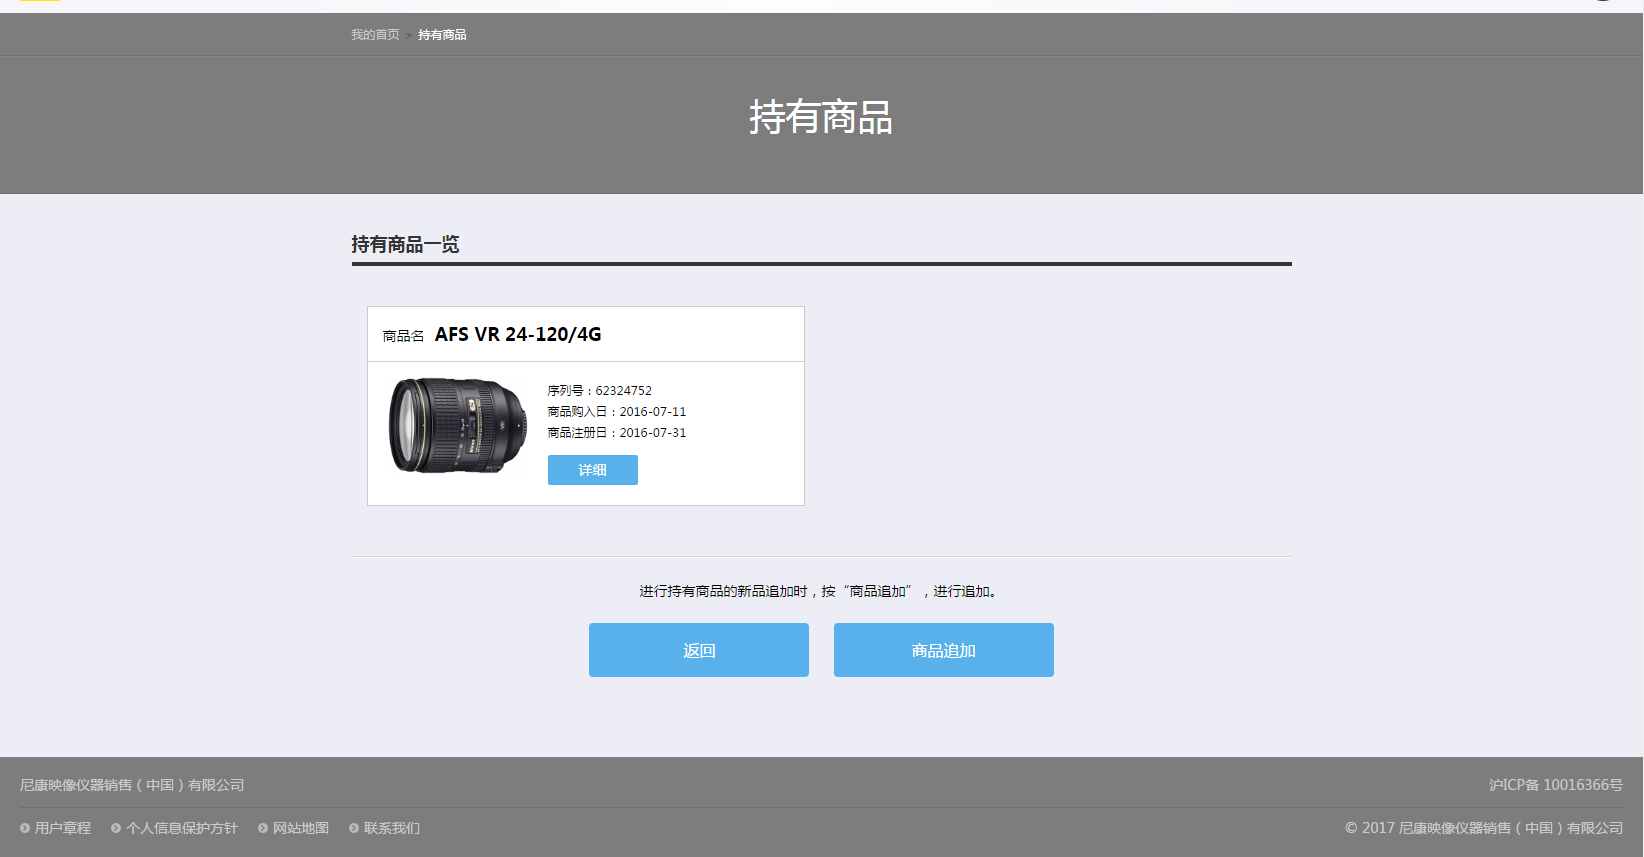
Task: Click the © 2017 copyright text
Action: (1484, 828)
